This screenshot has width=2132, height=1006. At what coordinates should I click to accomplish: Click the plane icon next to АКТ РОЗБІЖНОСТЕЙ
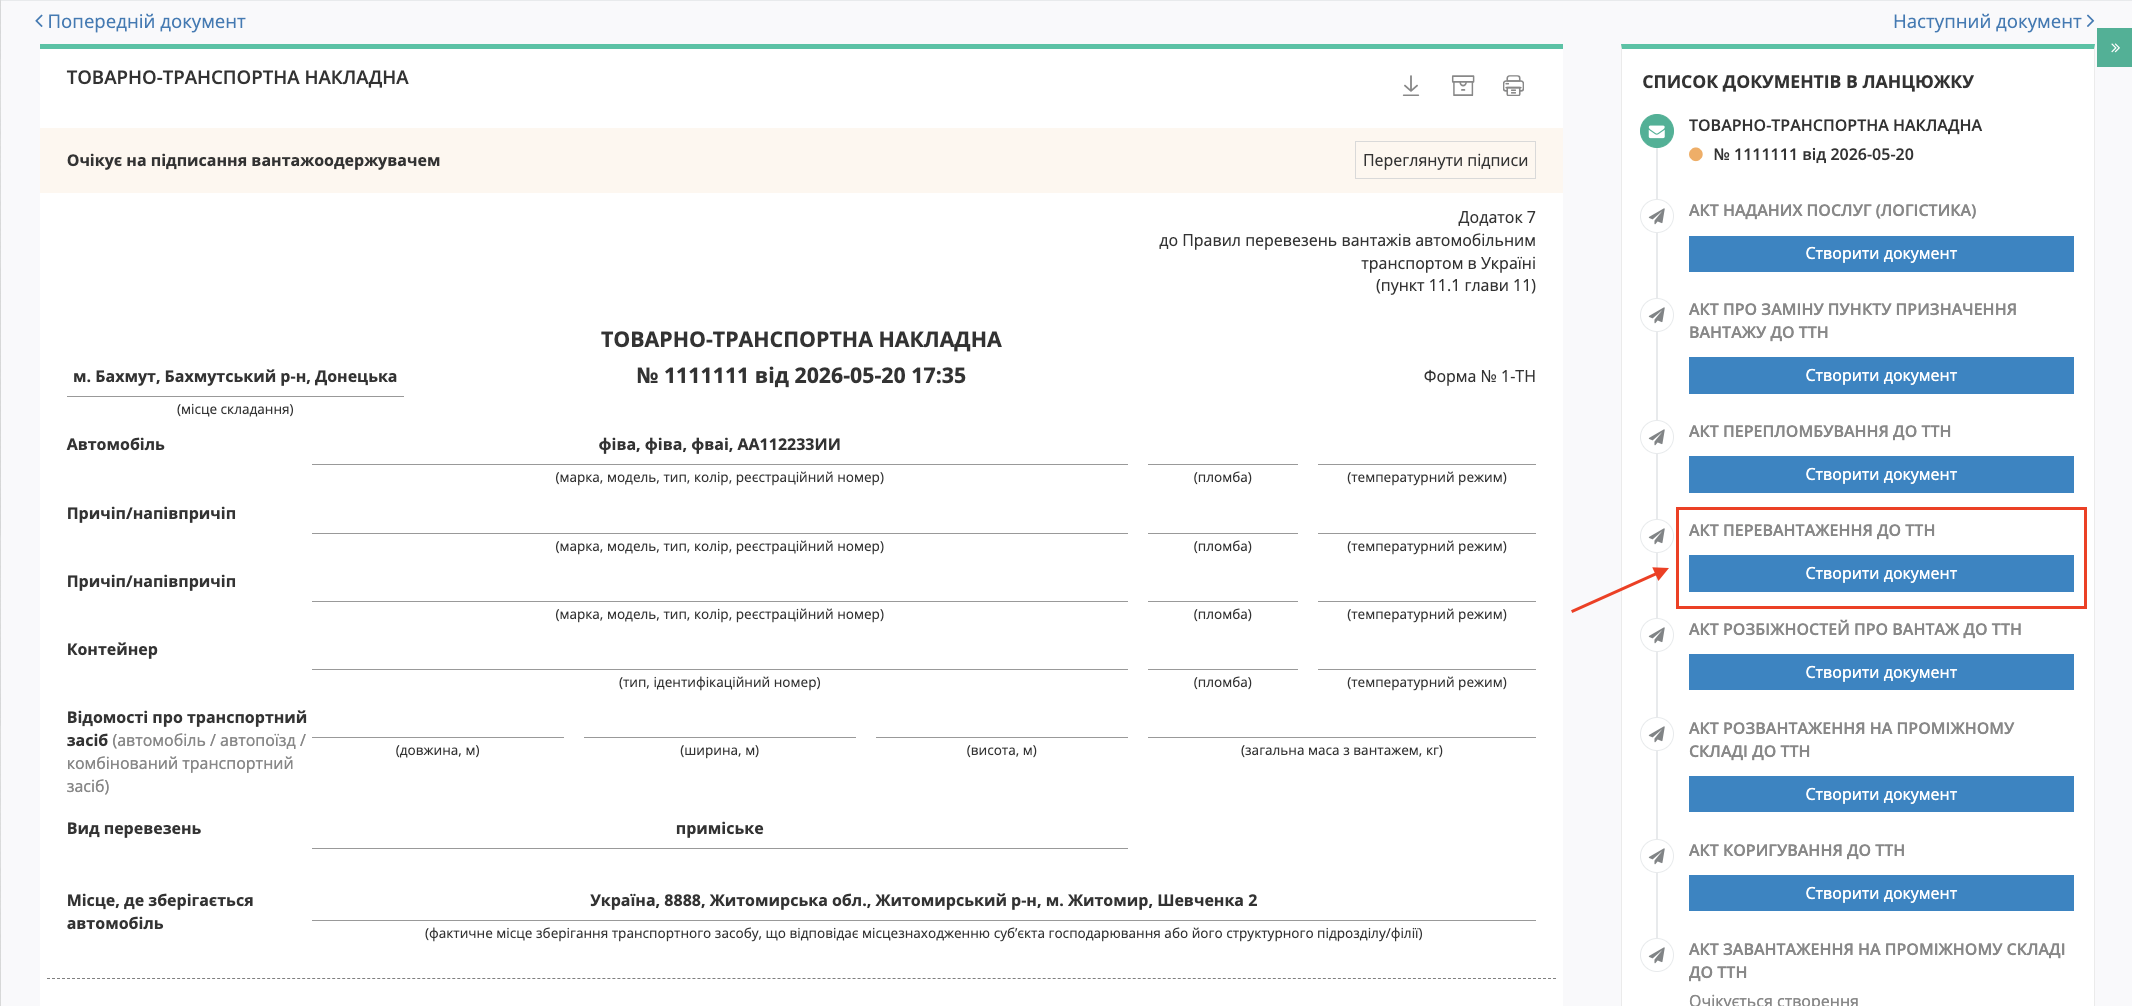click(1657, 635)
